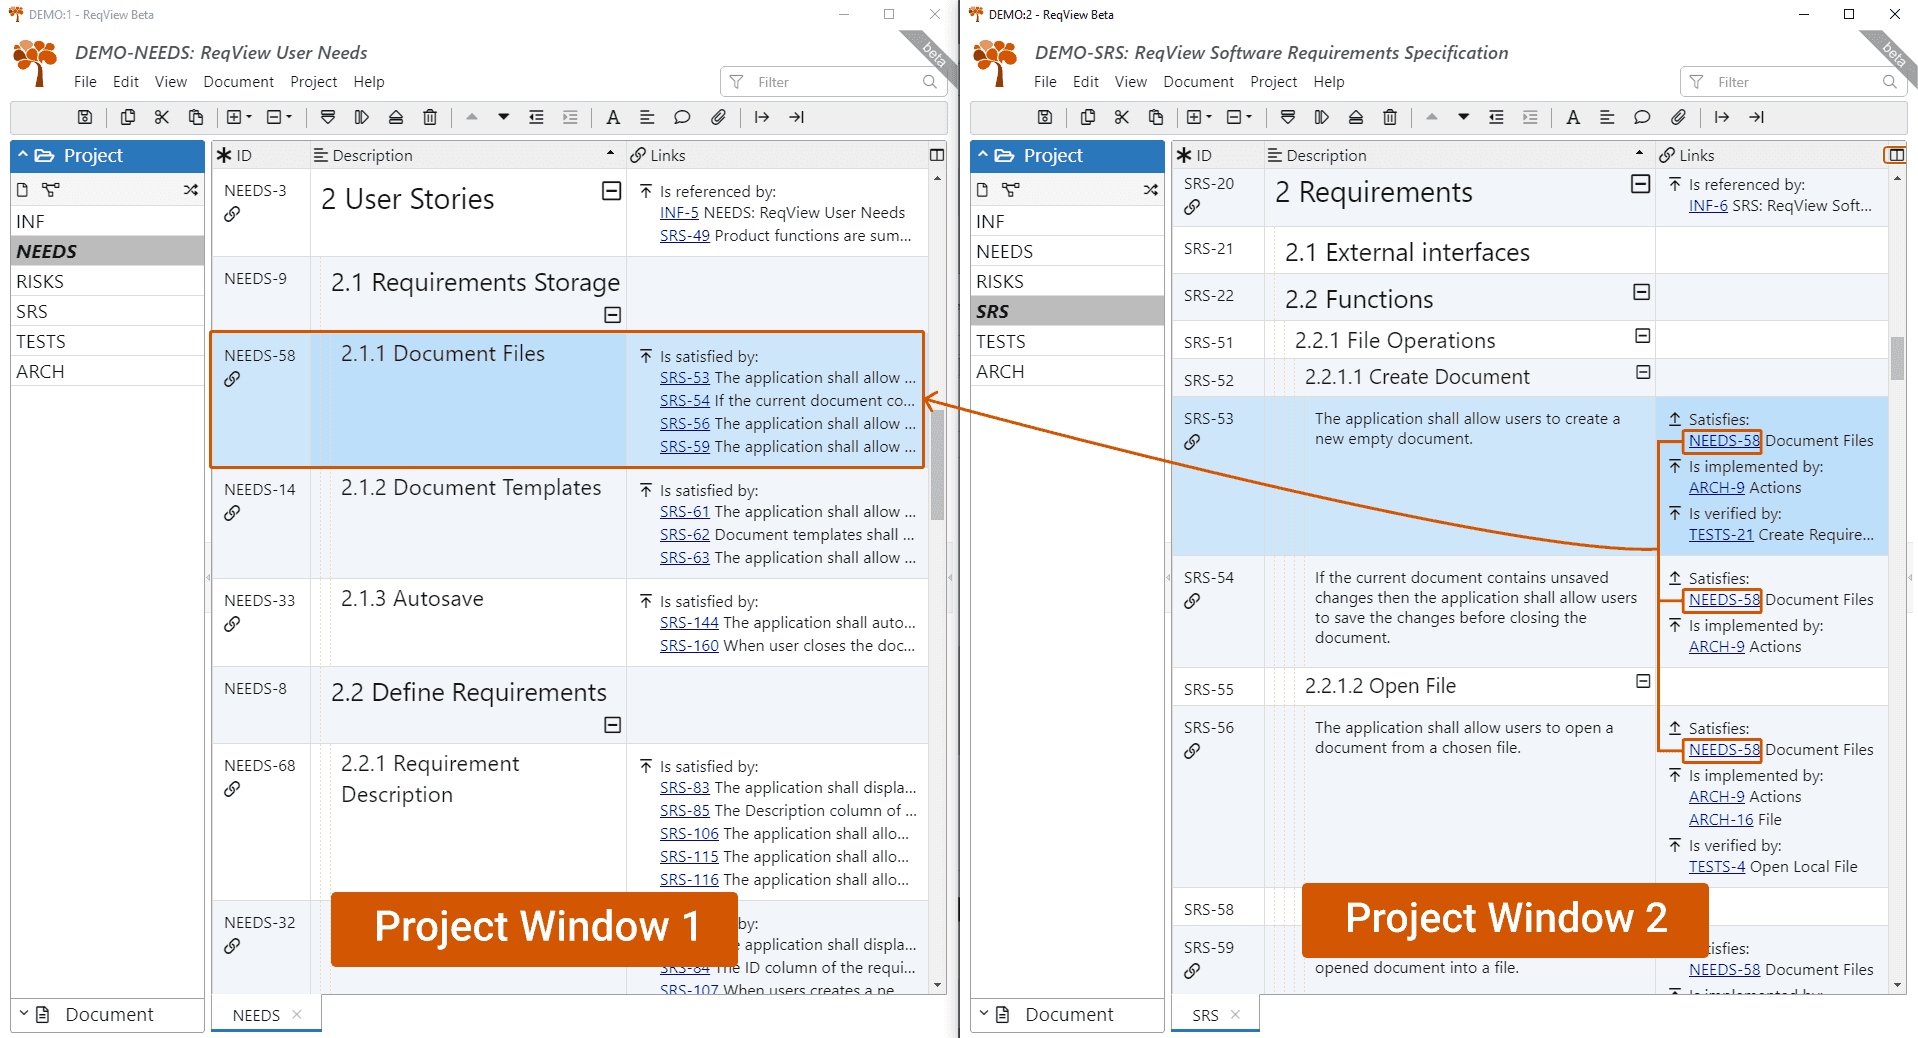Close the SRS tab at bottom

tap(1235, 1014)
